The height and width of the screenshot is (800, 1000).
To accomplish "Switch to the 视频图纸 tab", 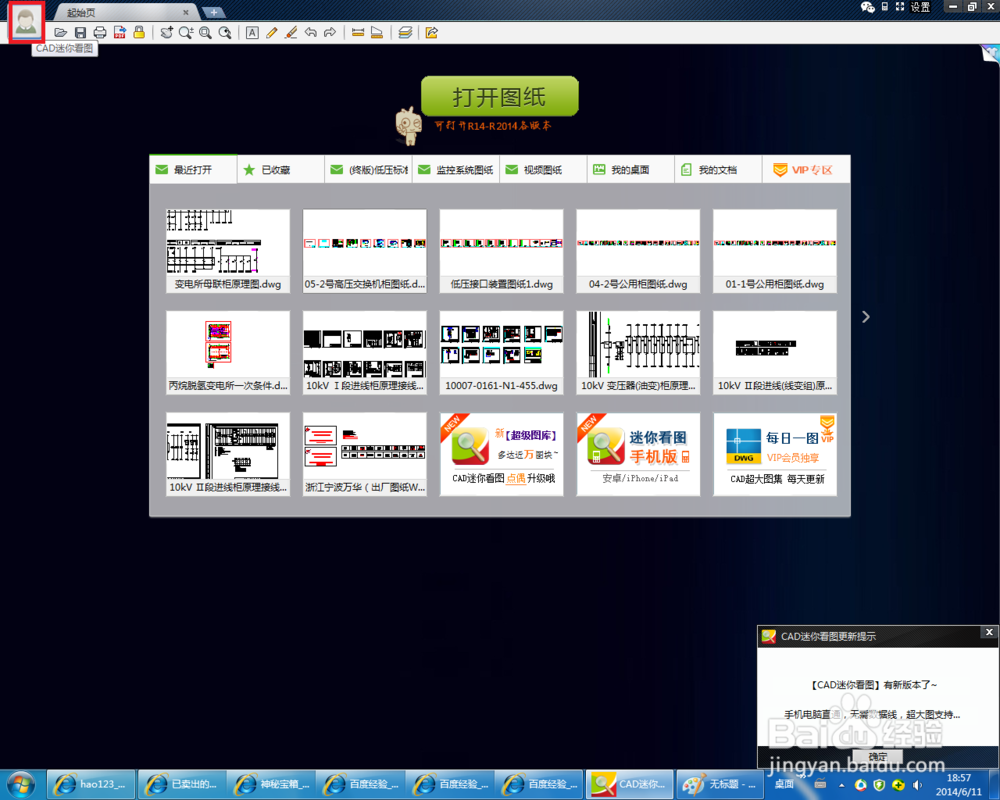I will [543, 170].
